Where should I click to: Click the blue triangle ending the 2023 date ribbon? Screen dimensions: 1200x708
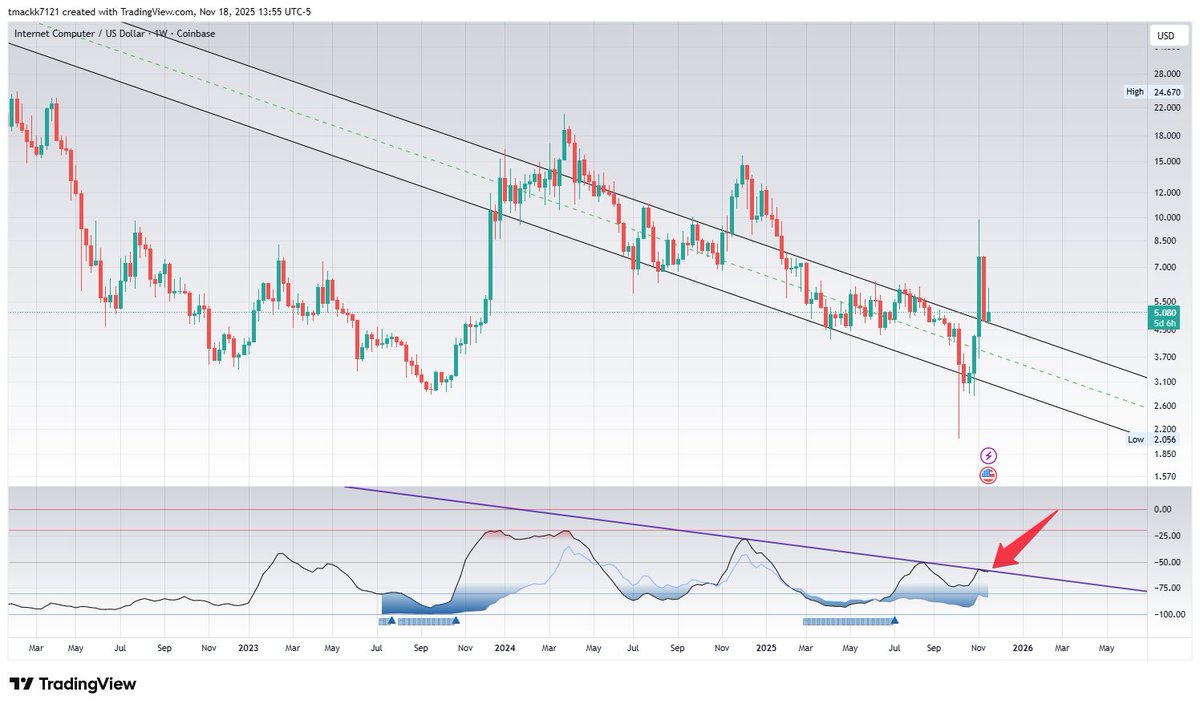455,620
